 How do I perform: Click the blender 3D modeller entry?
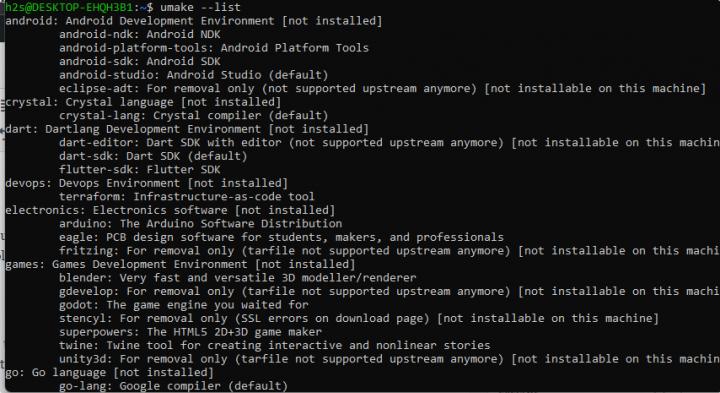237,278
